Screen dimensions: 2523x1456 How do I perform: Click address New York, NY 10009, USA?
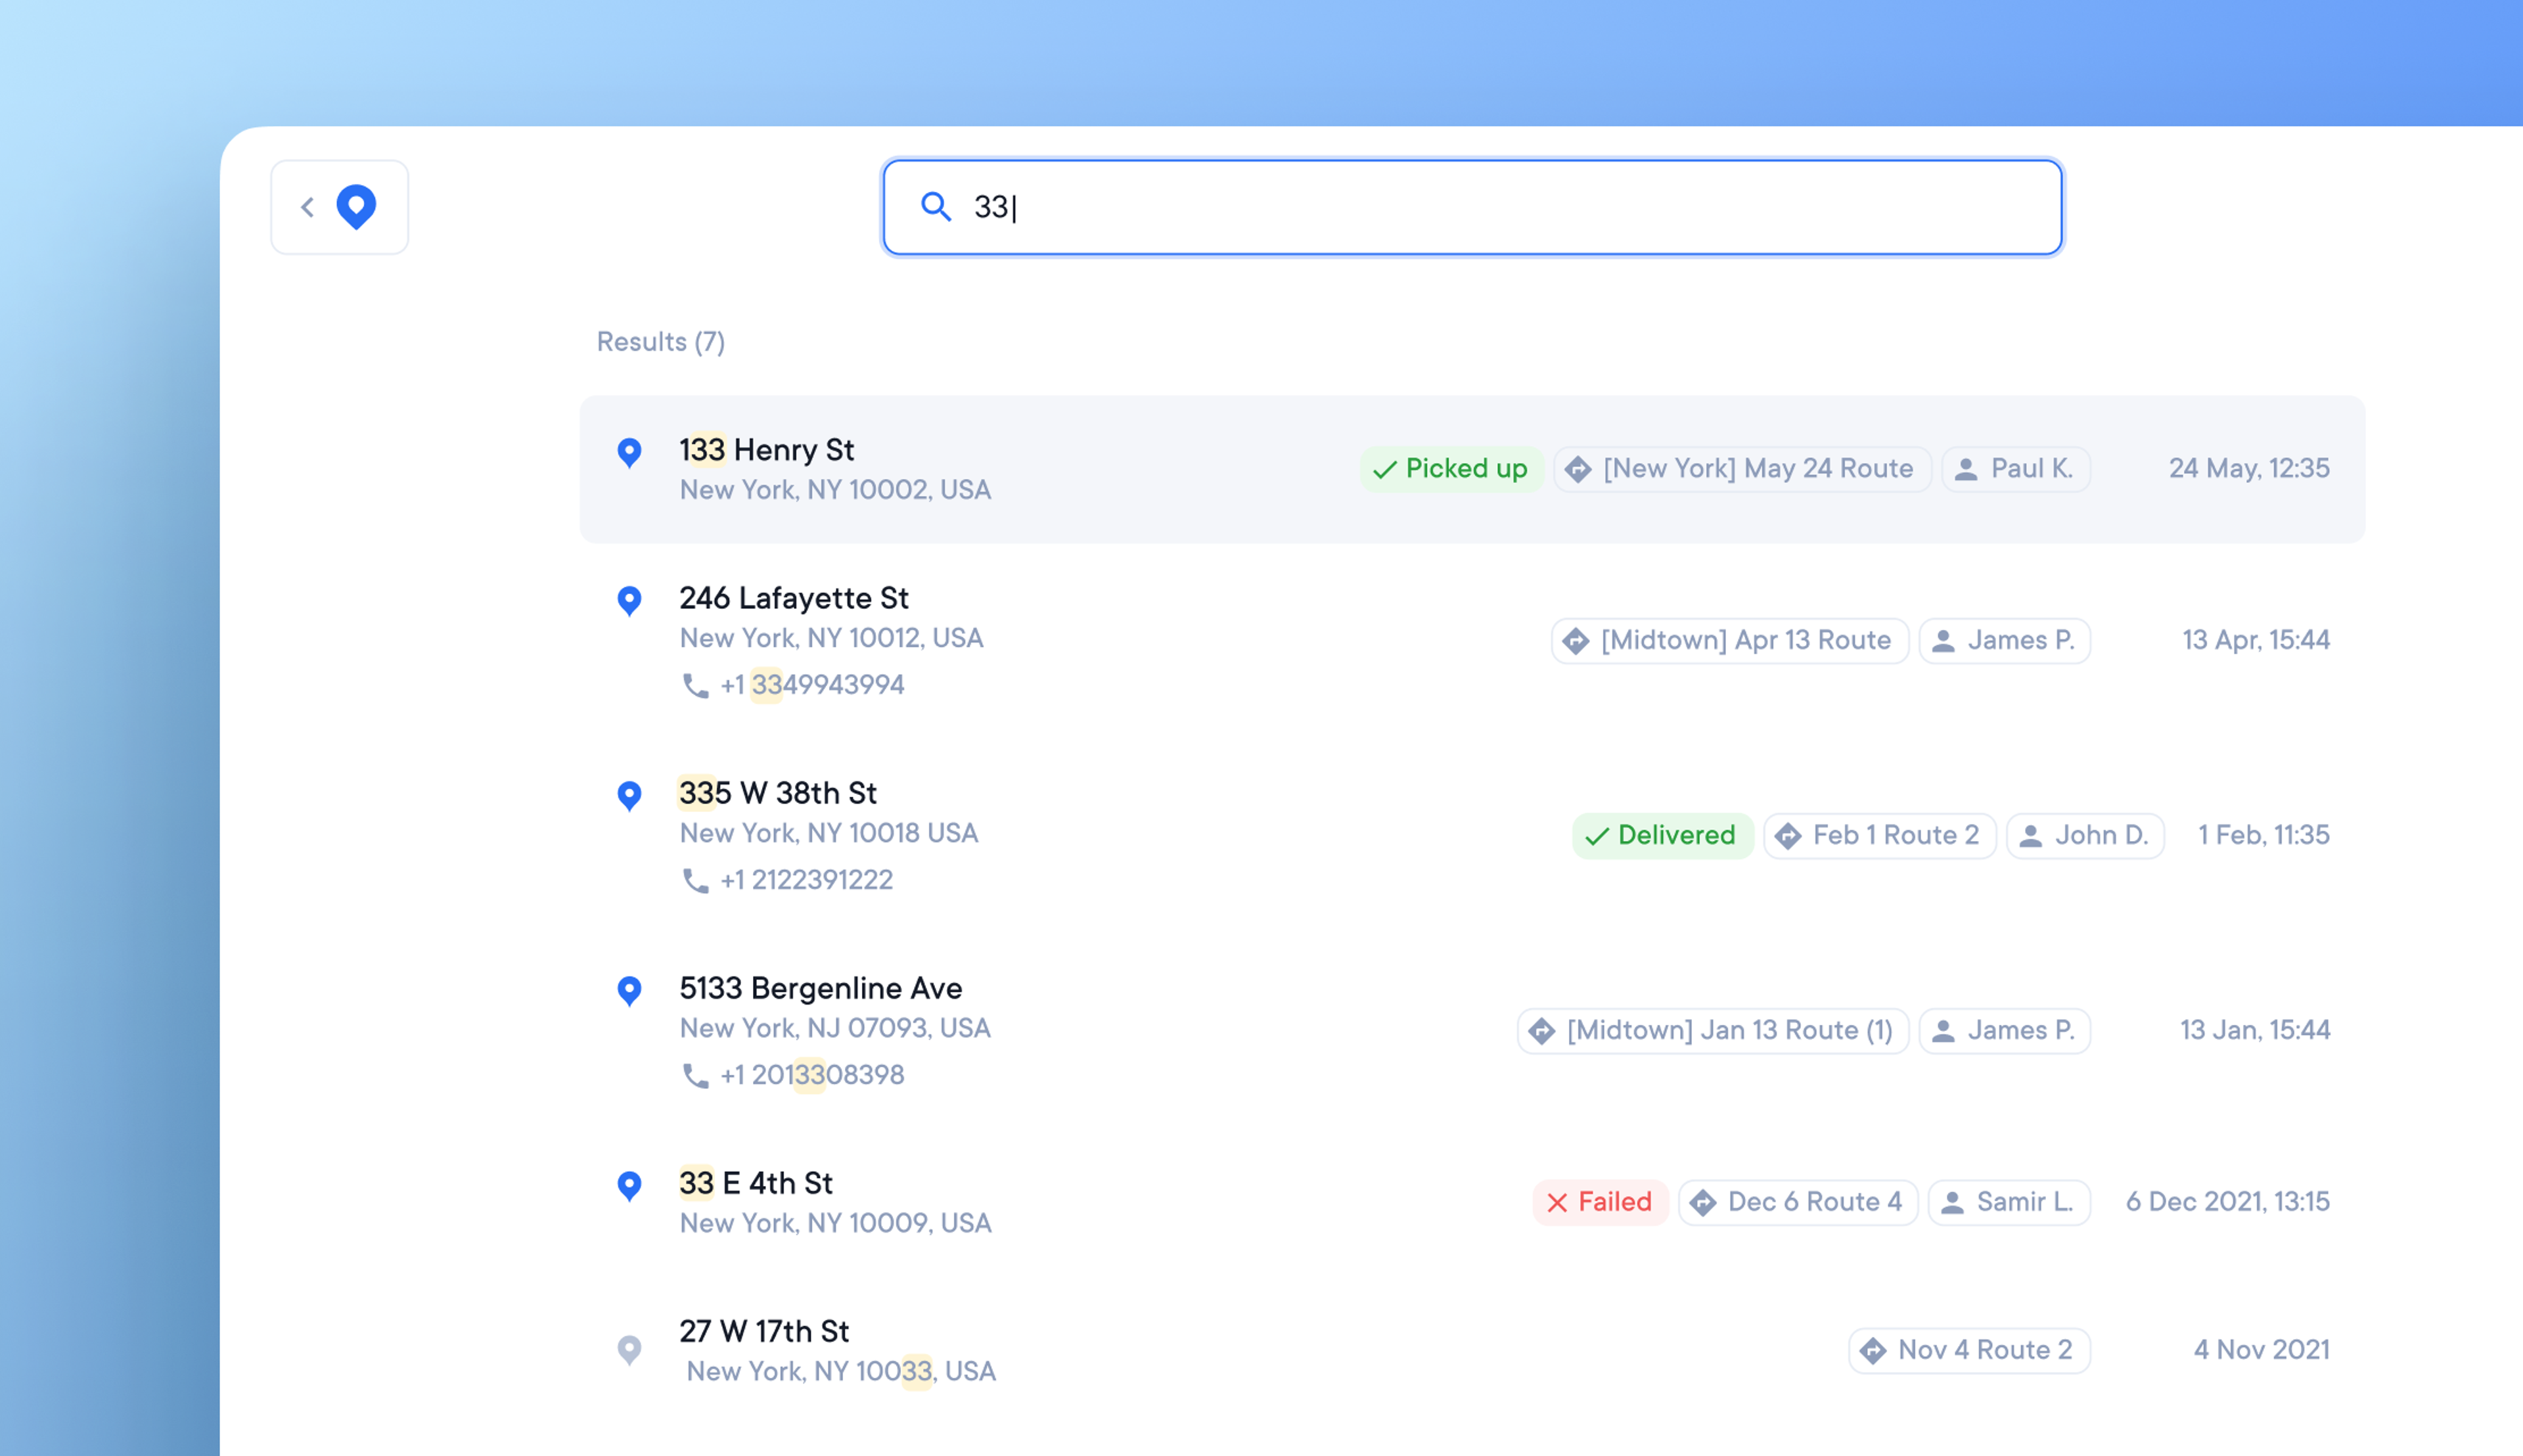[835, 1223]
